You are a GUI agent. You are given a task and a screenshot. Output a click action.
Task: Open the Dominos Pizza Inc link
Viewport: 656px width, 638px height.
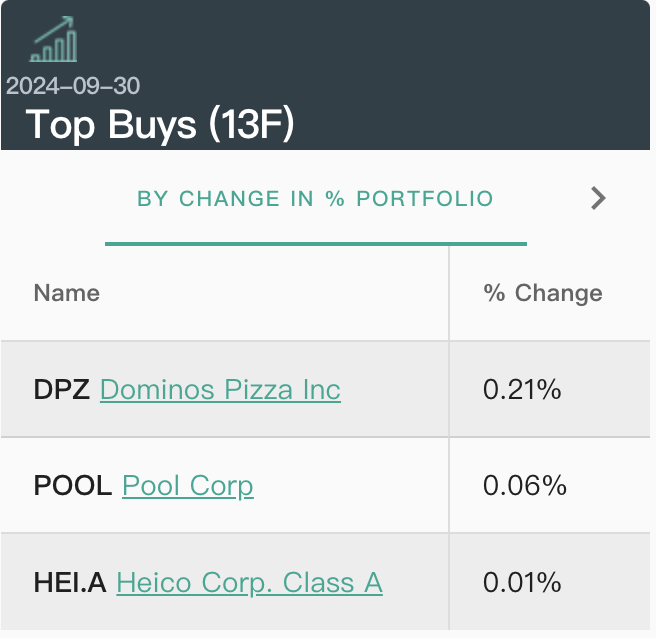click(220, 389)
